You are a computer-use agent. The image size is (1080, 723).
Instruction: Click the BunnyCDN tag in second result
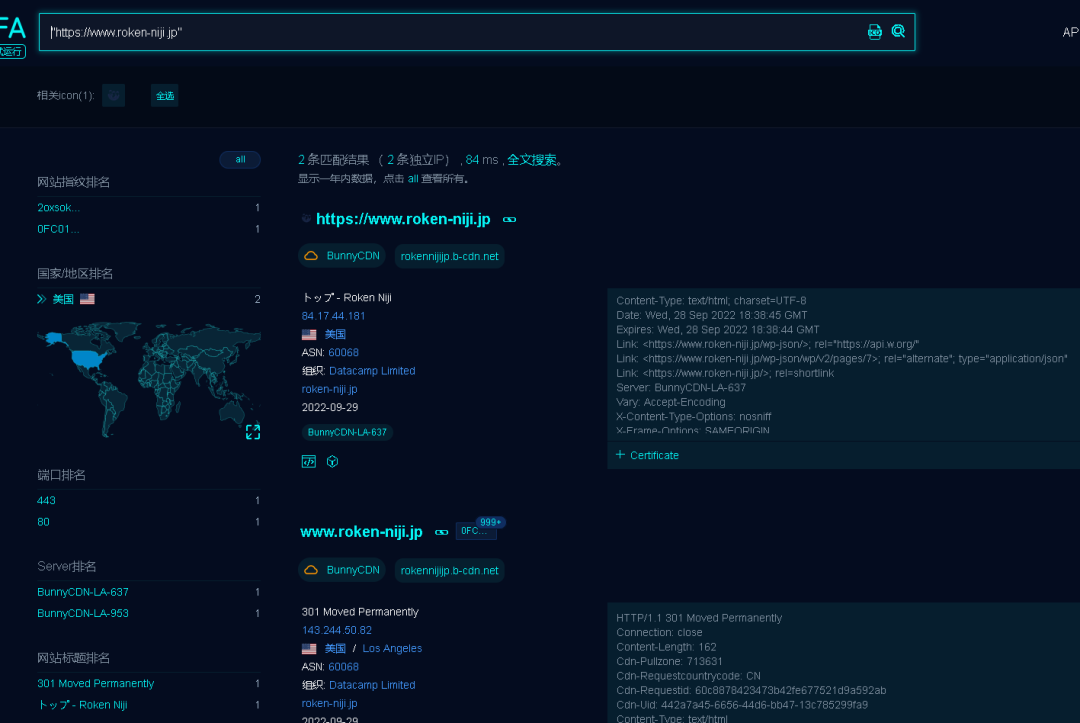point(342,570)
